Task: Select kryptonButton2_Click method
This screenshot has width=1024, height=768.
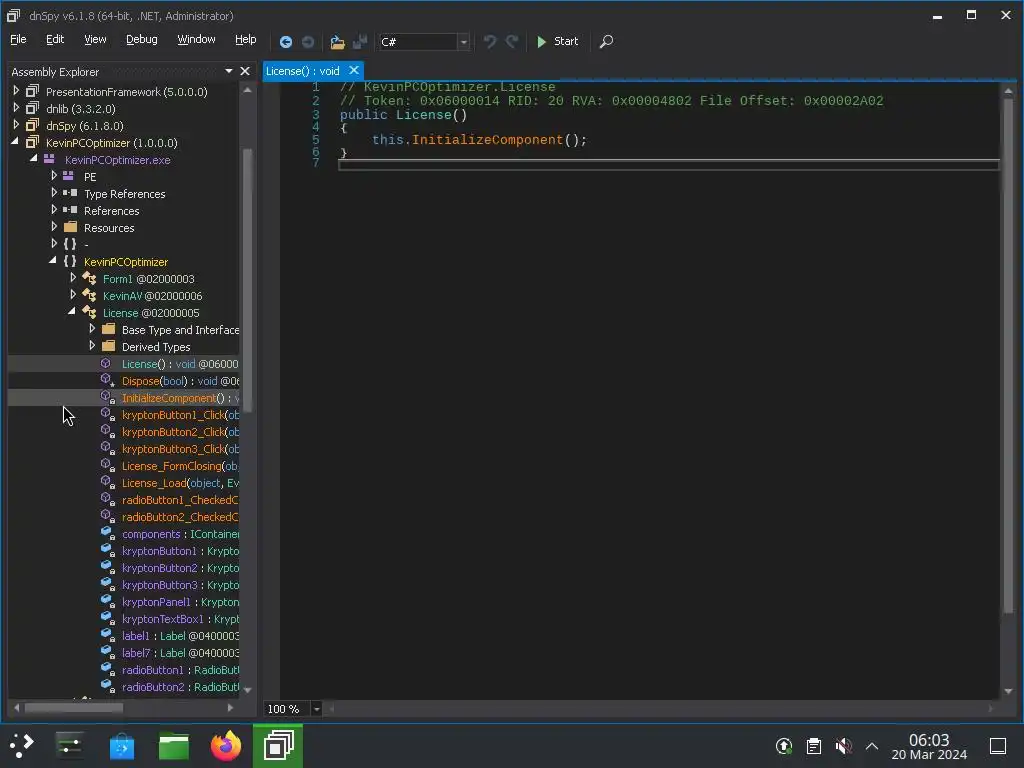Action: coord(180,432)
